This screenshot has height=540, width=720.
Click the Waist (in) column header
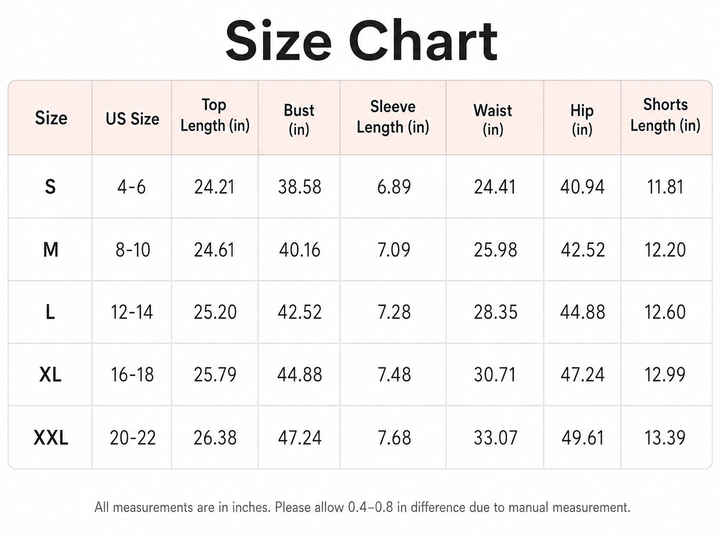tap(493, 119)
